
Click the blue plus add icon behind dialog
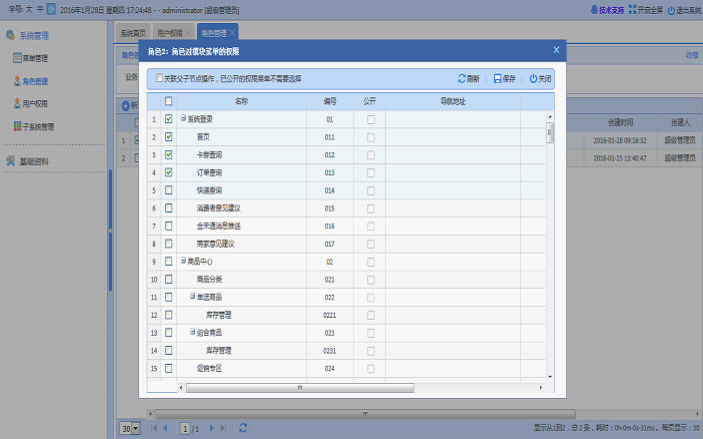pos(126,105)
